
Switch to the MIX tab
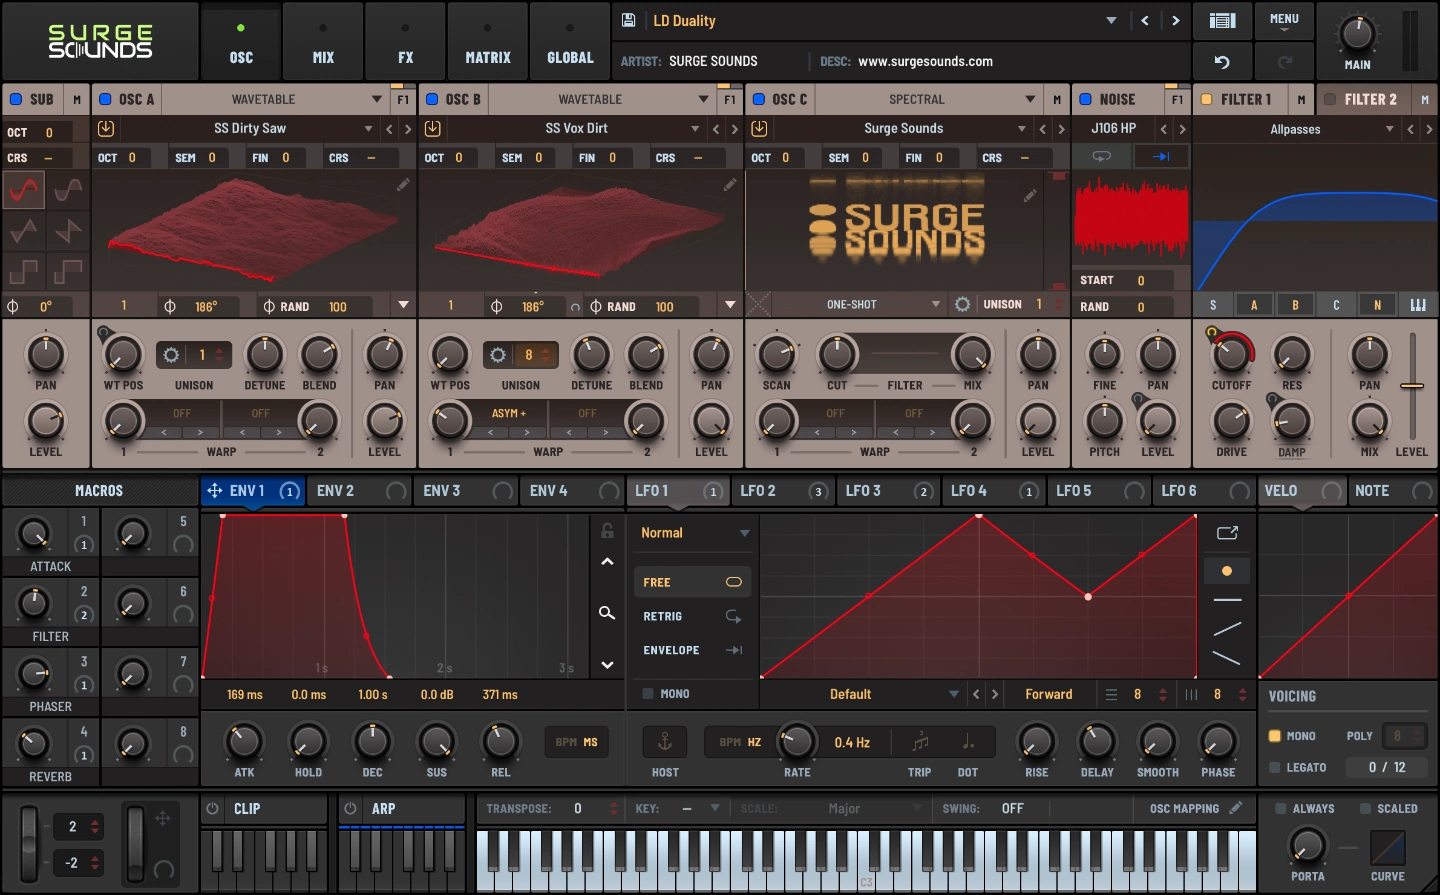click(323, 41)
